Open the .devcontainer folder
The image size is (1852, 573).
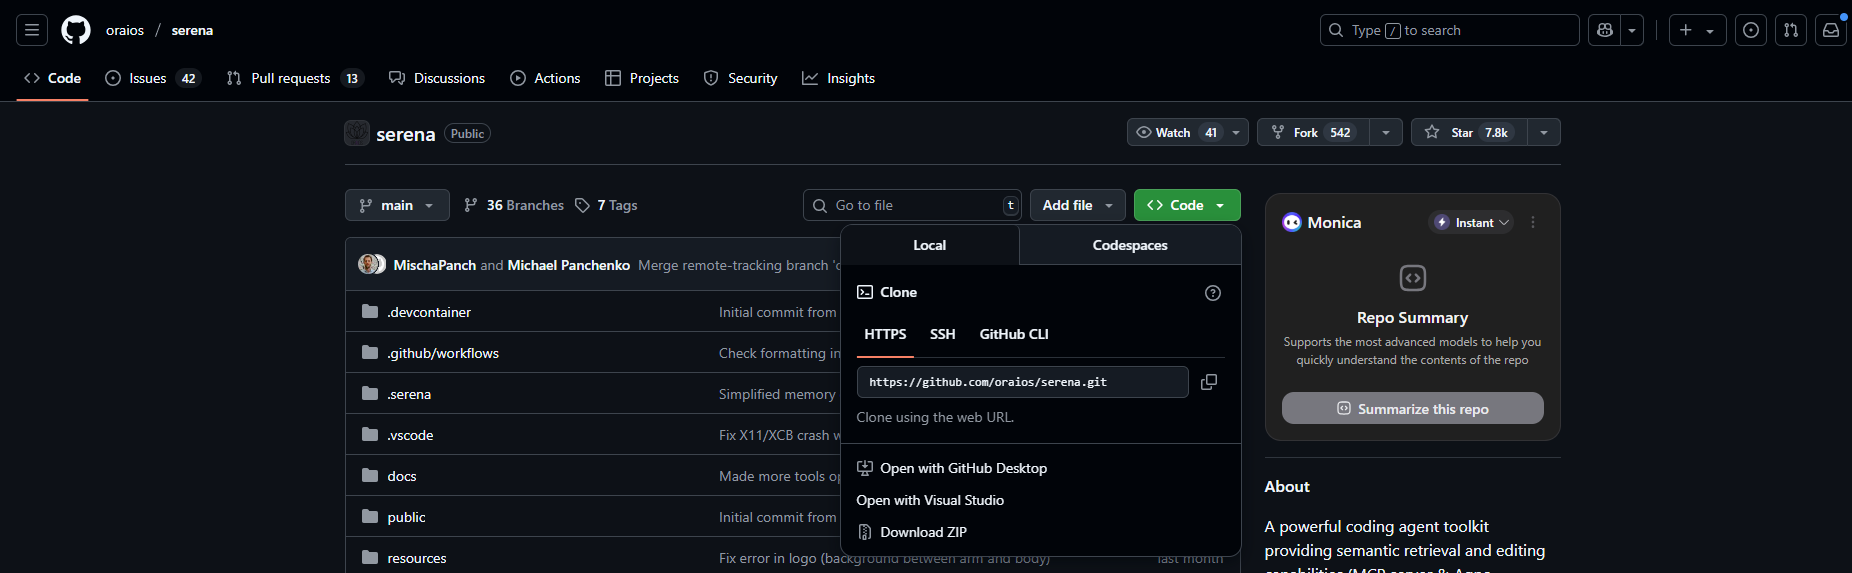pos(429,312)
